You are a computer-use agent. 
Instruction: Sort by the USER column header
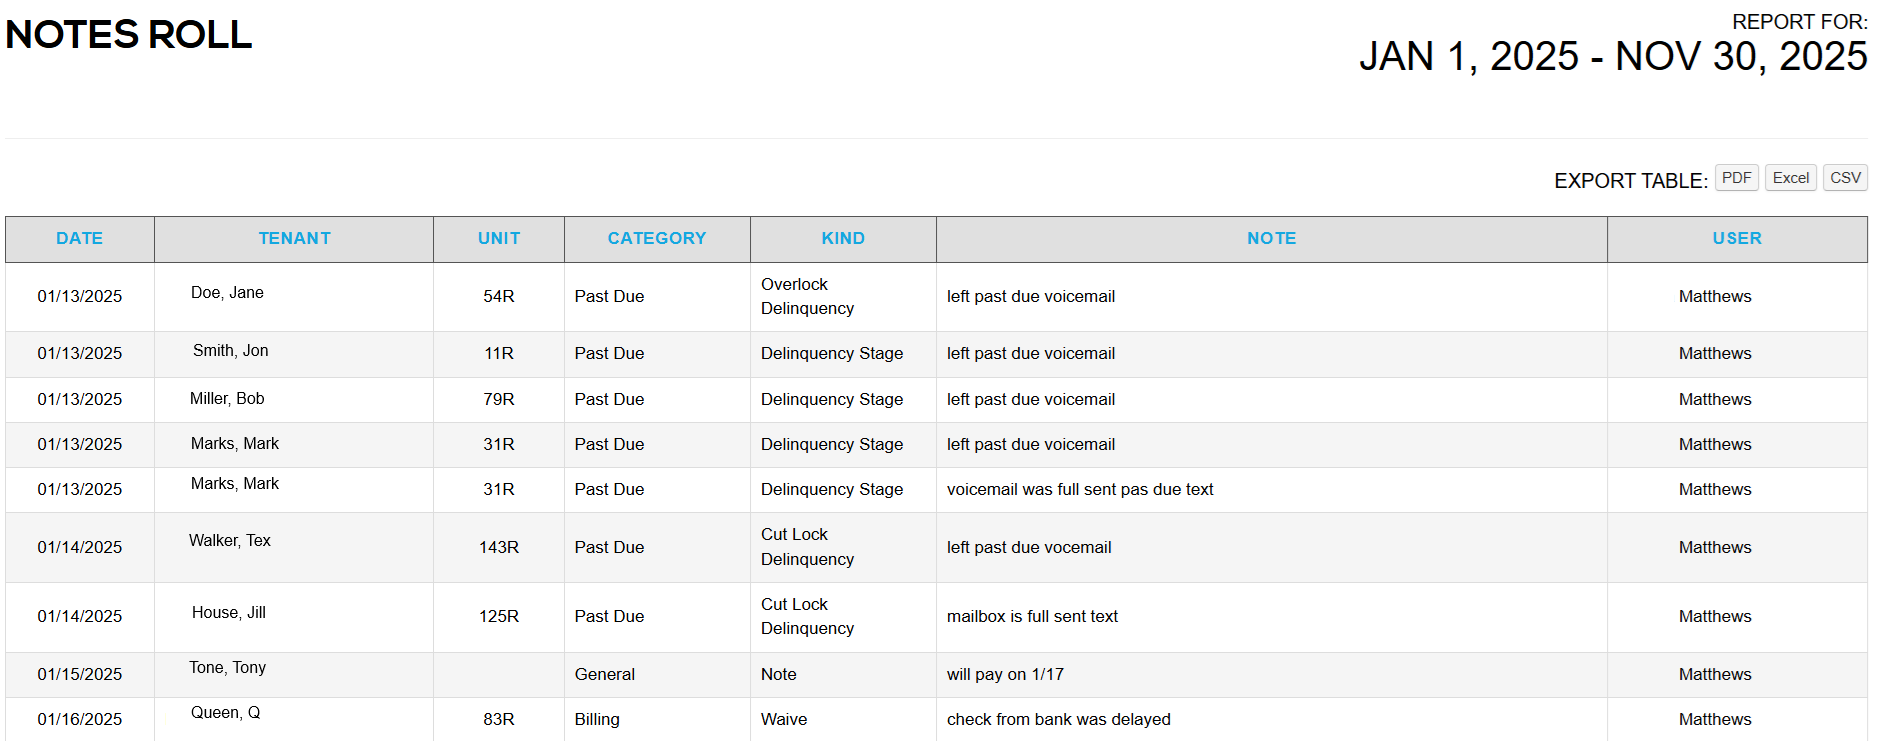(1737, 239)
